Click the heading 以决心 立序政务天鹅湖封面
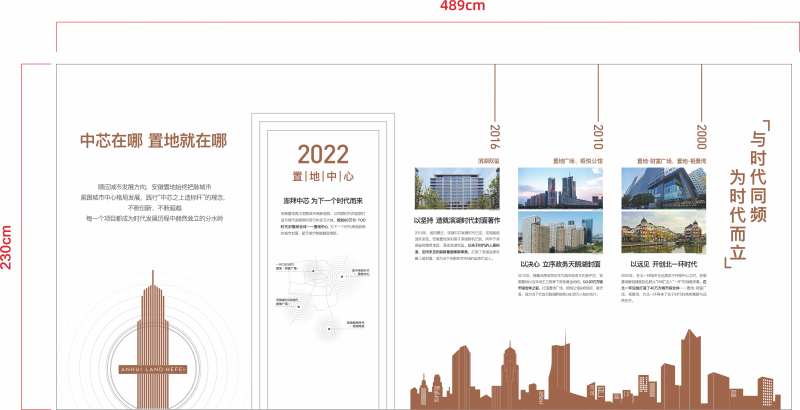This screenshot has width=800, height=410. click(560, 264)
